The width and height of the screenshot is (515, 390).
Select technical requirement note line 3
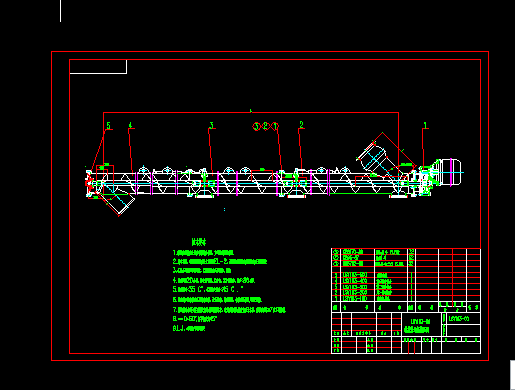coord(202,270)
